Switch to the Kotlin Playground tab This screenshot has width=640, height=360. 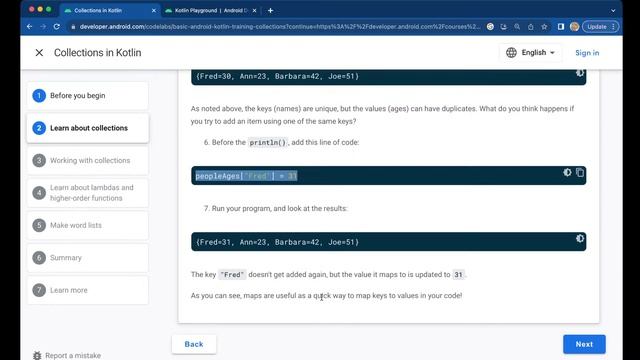[x=211, y=10]
